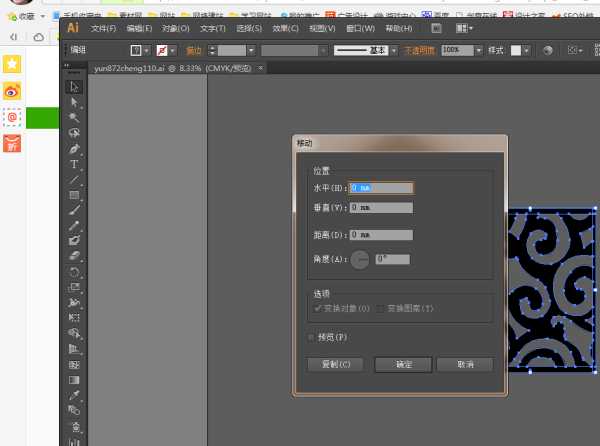Open the opacity 100% dropdown
Image resolution: width=600 pixels, height=446 pixels.
[467, 50]
